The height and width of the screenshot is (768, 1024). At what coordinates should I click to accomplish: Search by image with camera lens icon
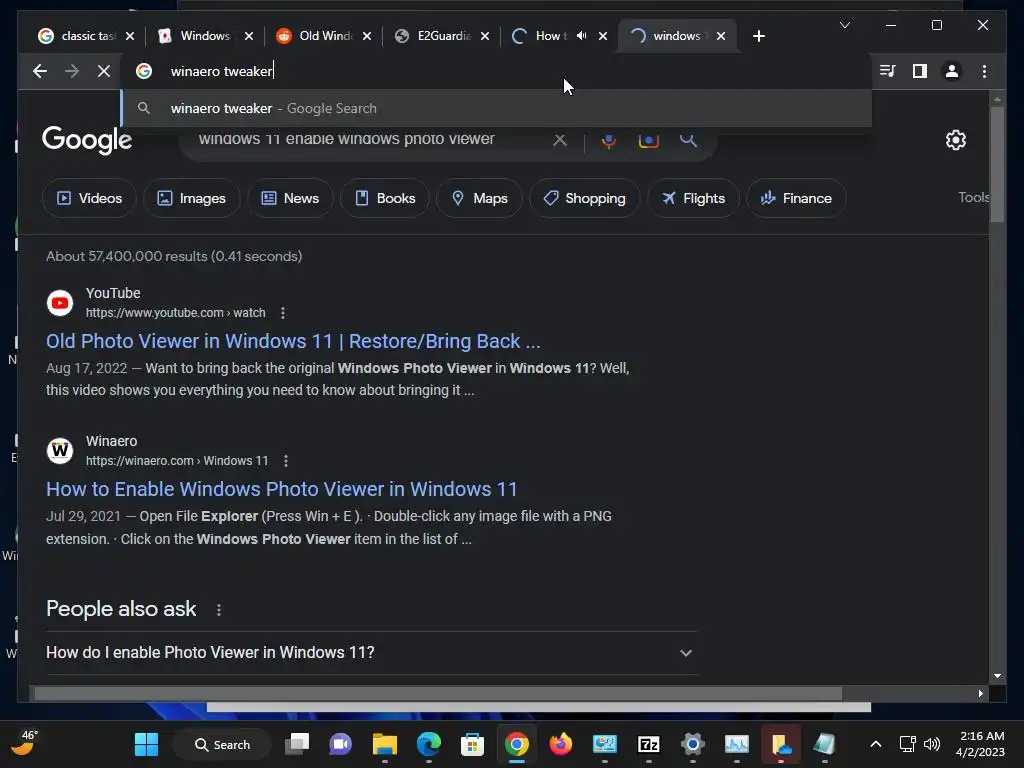[x=648, y=139]
